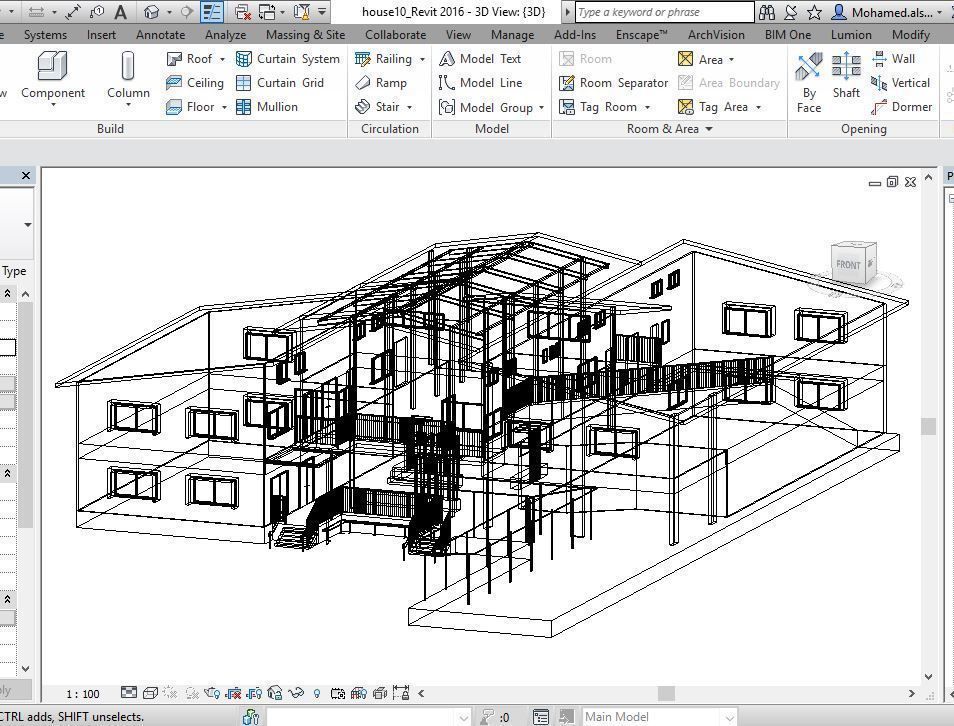The image size is (954, 726).
Task: Toggle Temporary Hide/Isolate glasses icon
Action: click(x=296, y=693)
